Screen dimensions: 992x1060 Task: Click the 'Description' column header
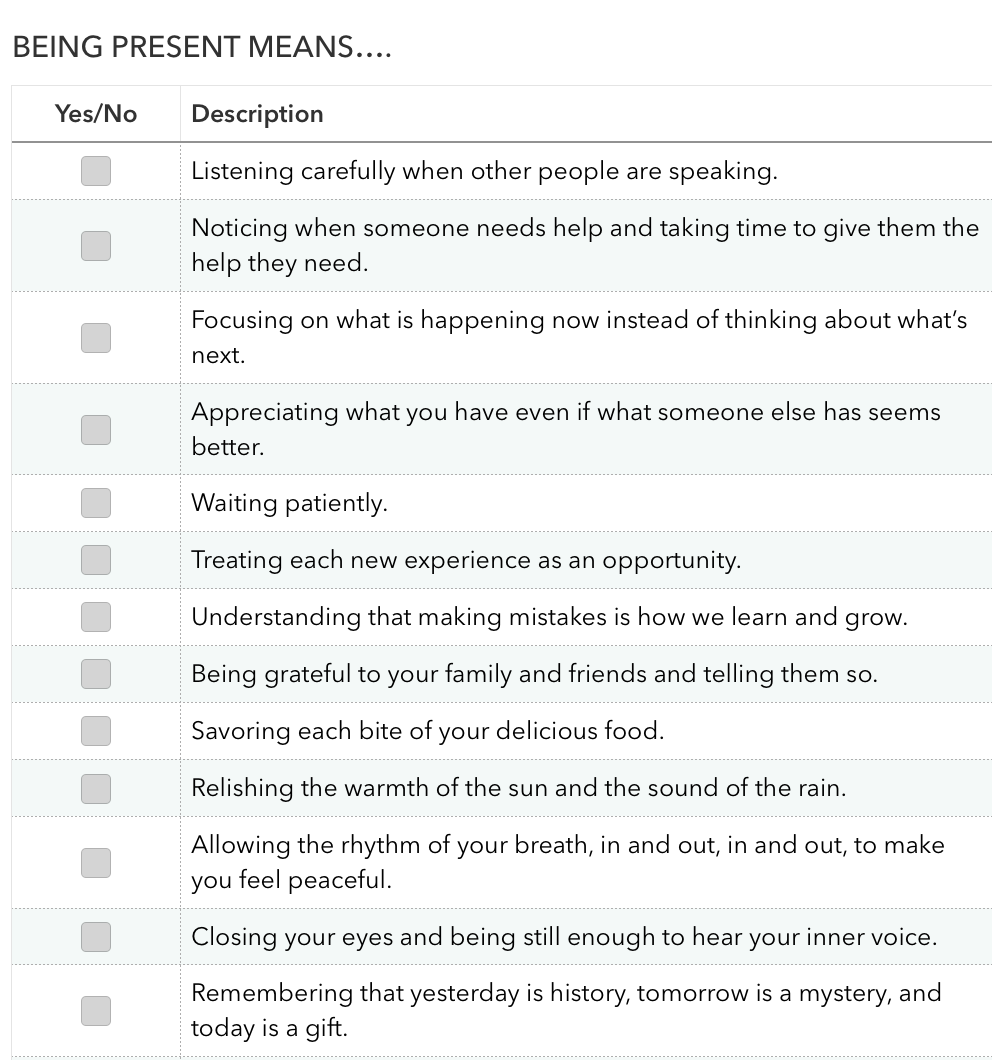257,114
